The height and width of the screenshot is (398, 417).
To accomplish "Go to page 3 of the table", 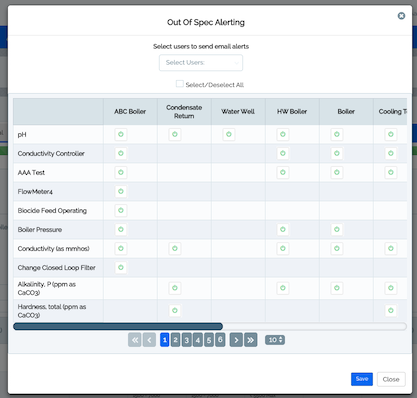I will pos(187,340).
